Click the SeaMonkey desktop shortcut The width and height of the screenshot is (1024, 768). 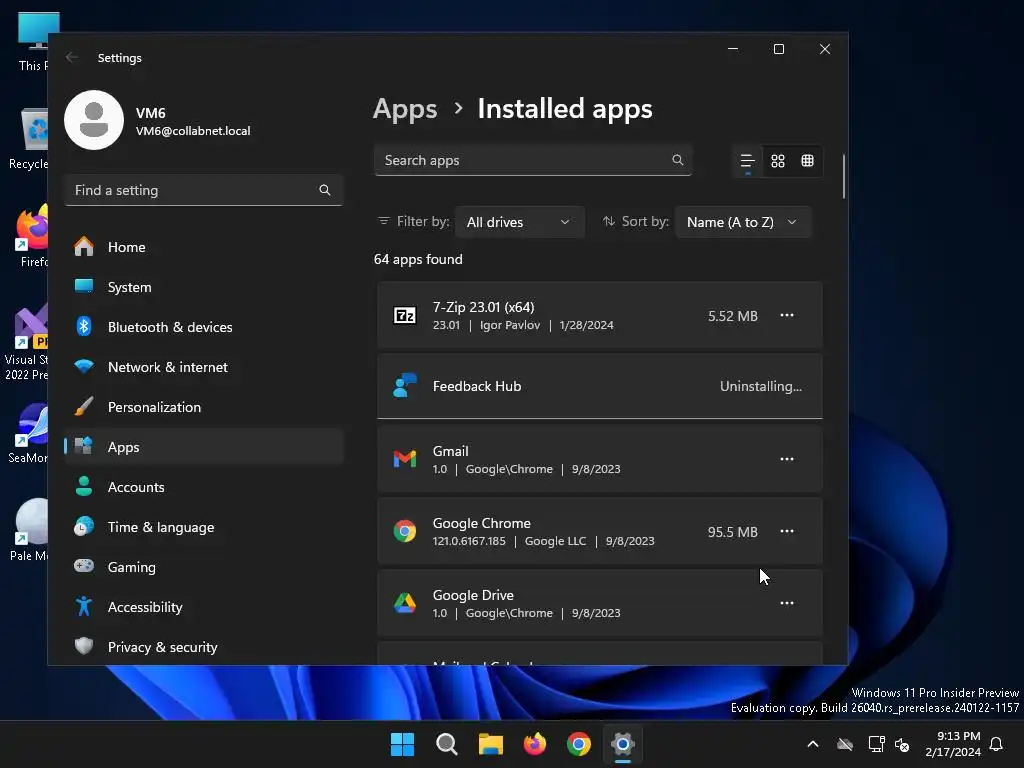tap(27, 434)
